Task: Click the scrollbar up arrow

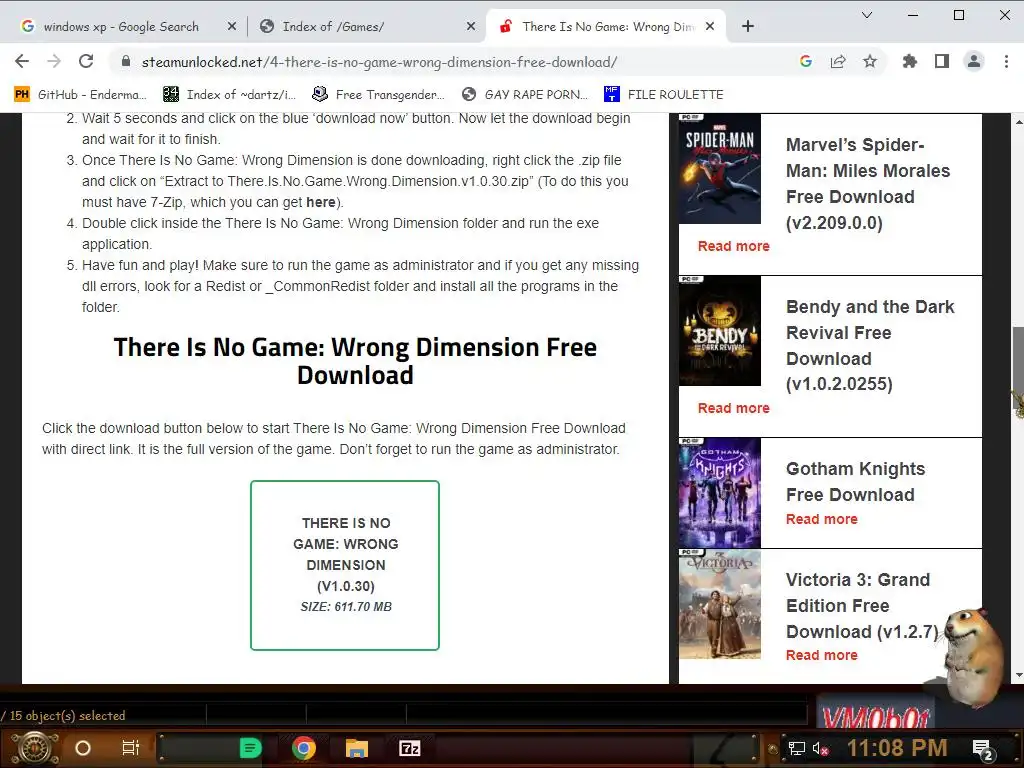Action: [1018, 121]
